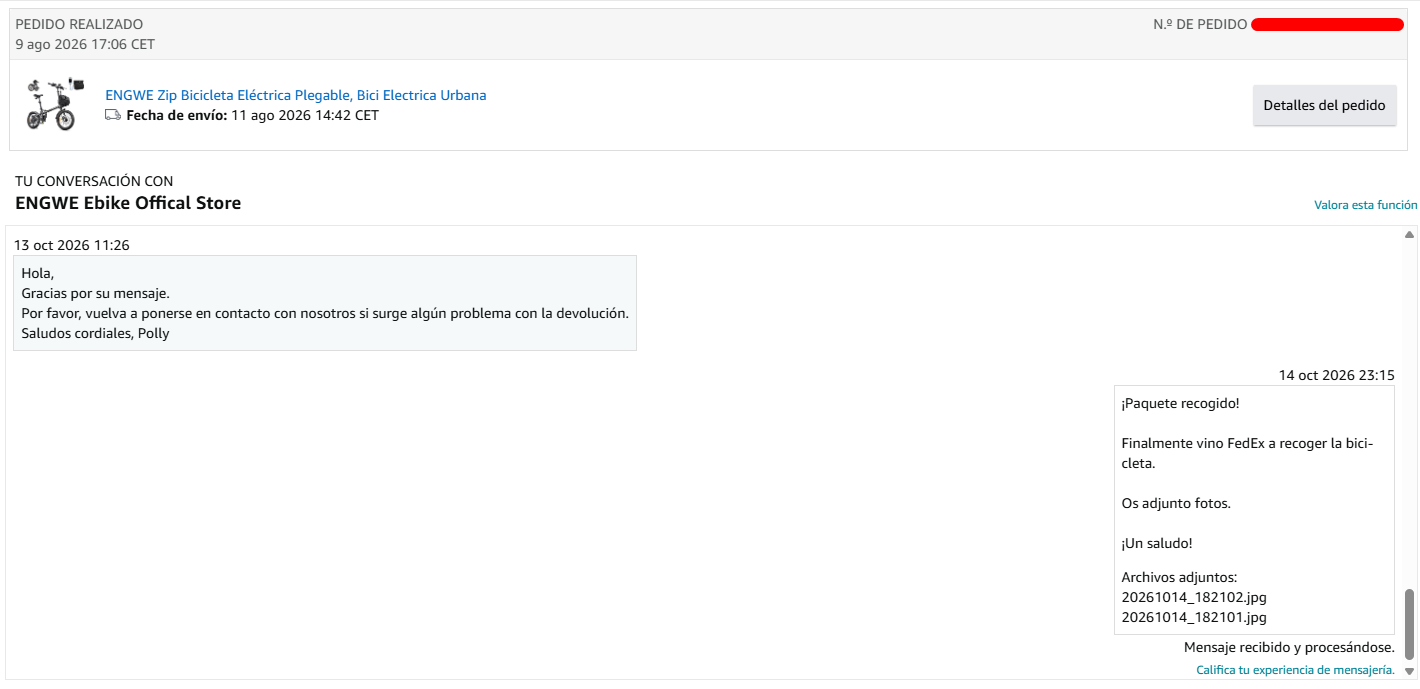Click the Mensaje recibido y procesándose status
Screen dimensions: 1420x689
[1289, 647]
